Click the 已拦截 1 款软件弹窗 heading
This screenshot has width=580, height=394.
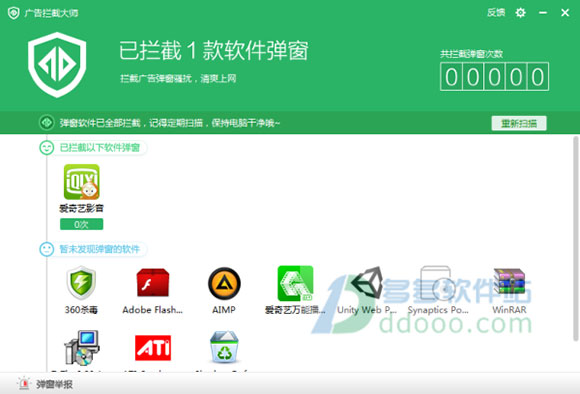(213, 50)
